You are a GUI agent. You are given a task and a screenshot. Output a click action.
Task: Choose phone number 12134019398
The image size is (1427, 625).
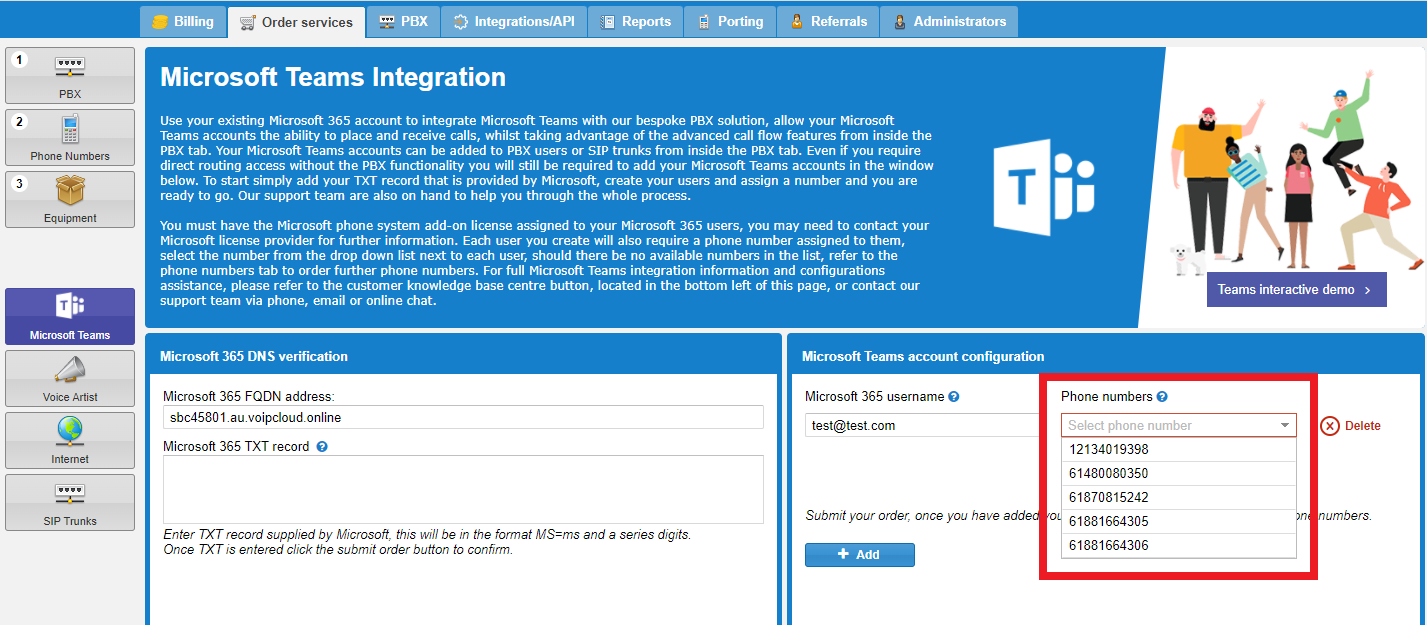[1178, 450]
